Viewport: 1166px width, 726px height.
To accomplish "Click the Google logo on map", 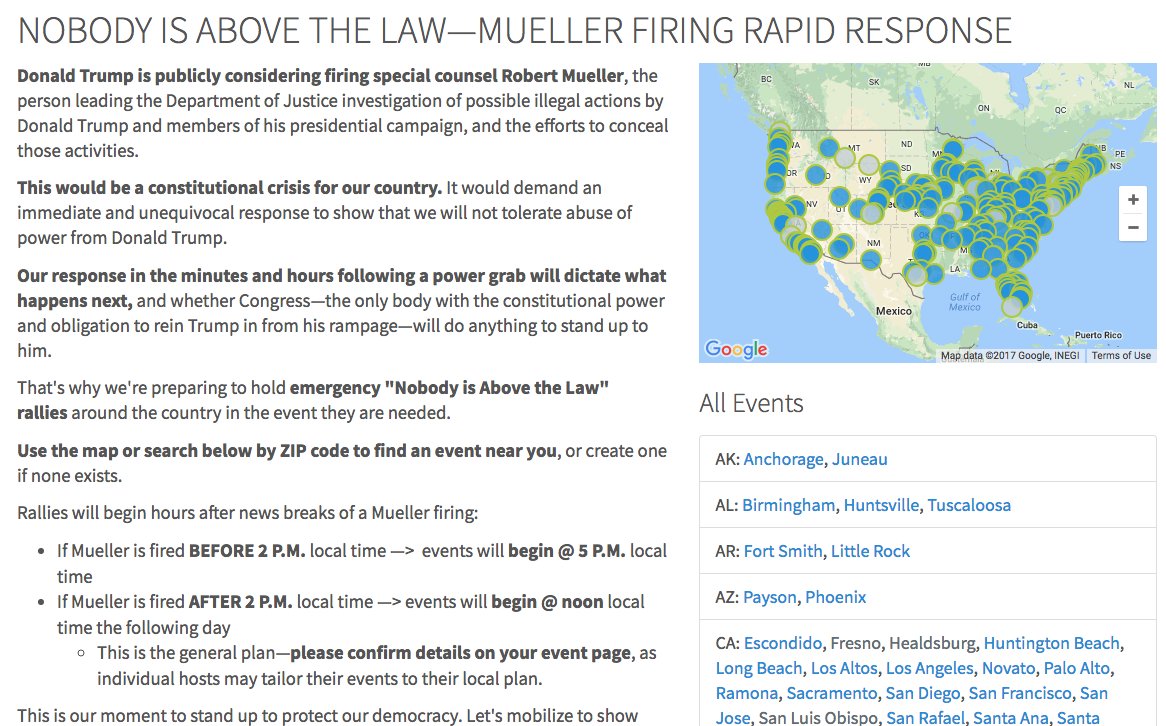I will (736, 349).
